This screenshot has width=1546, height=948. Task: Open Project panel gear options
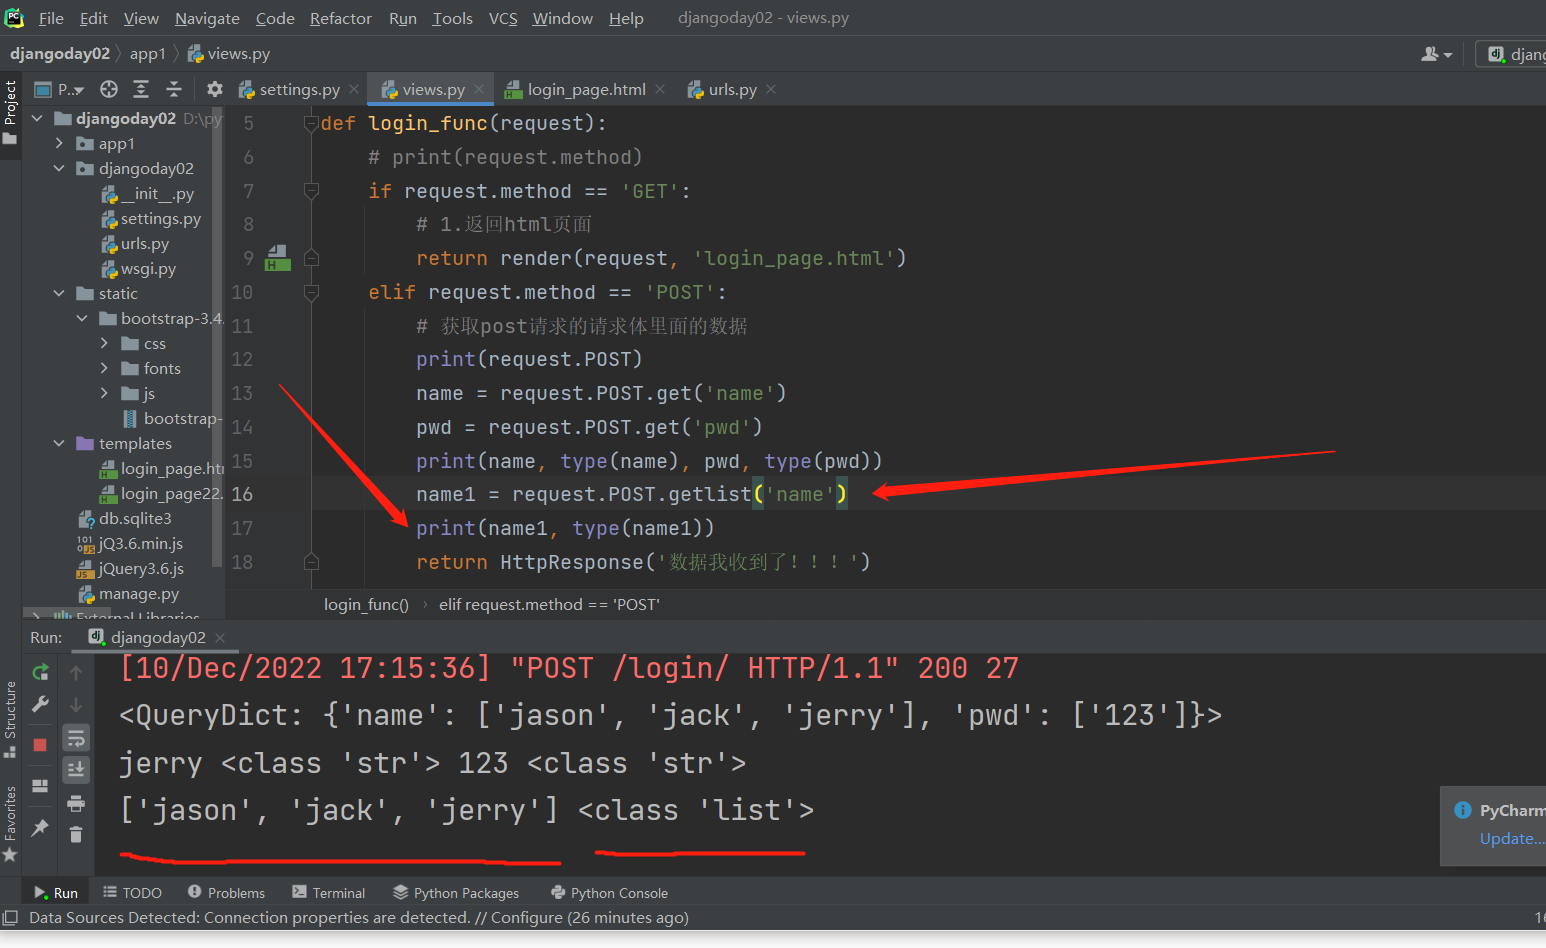coord(214,89)
